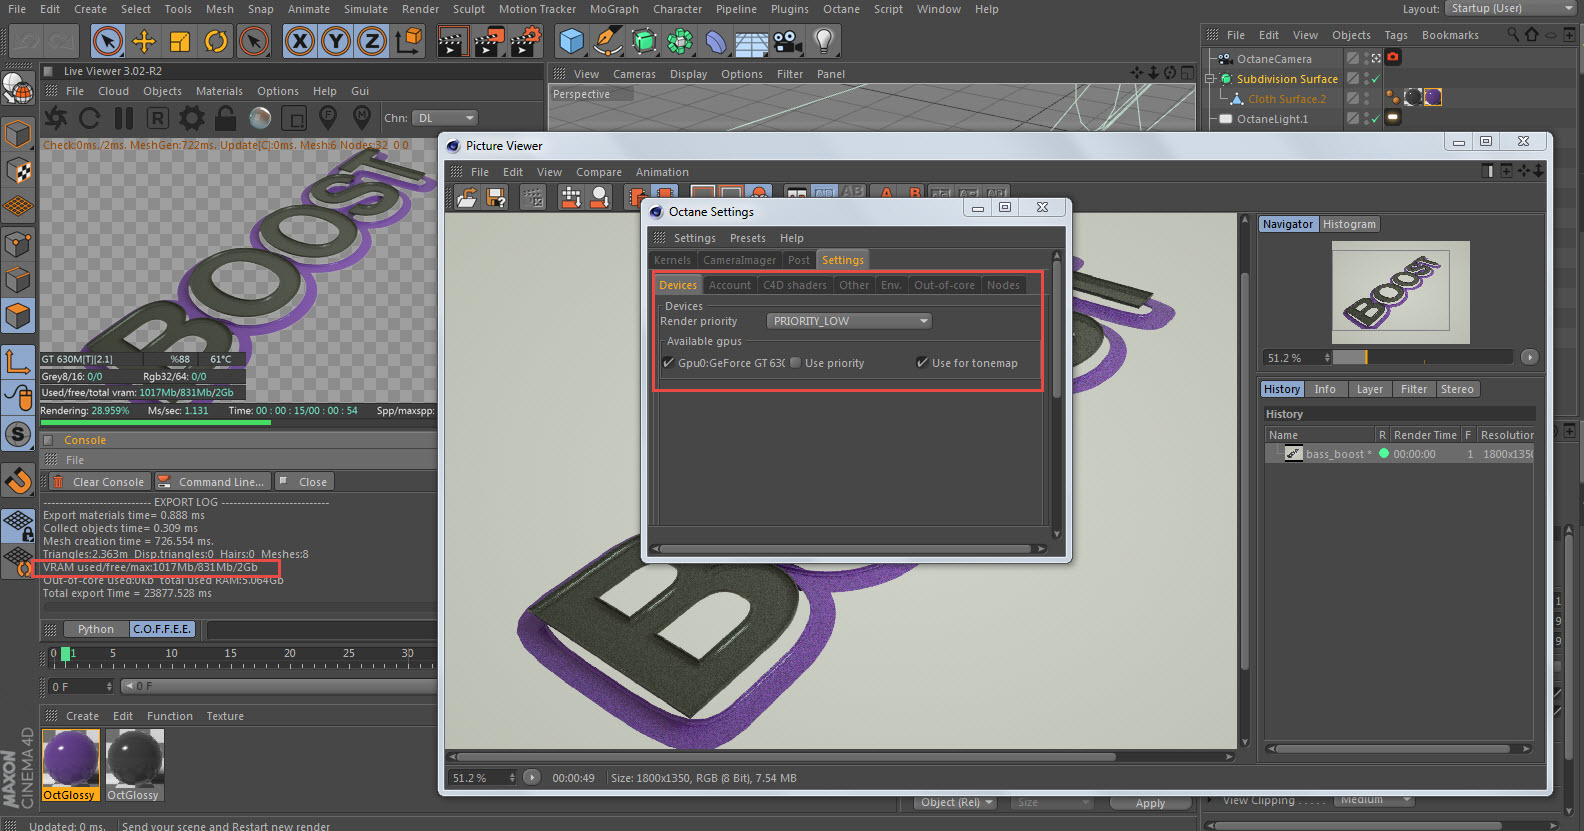Click the Octane Settings horizontal scrollbar
1584x831 pixels.
click(846, 548)
